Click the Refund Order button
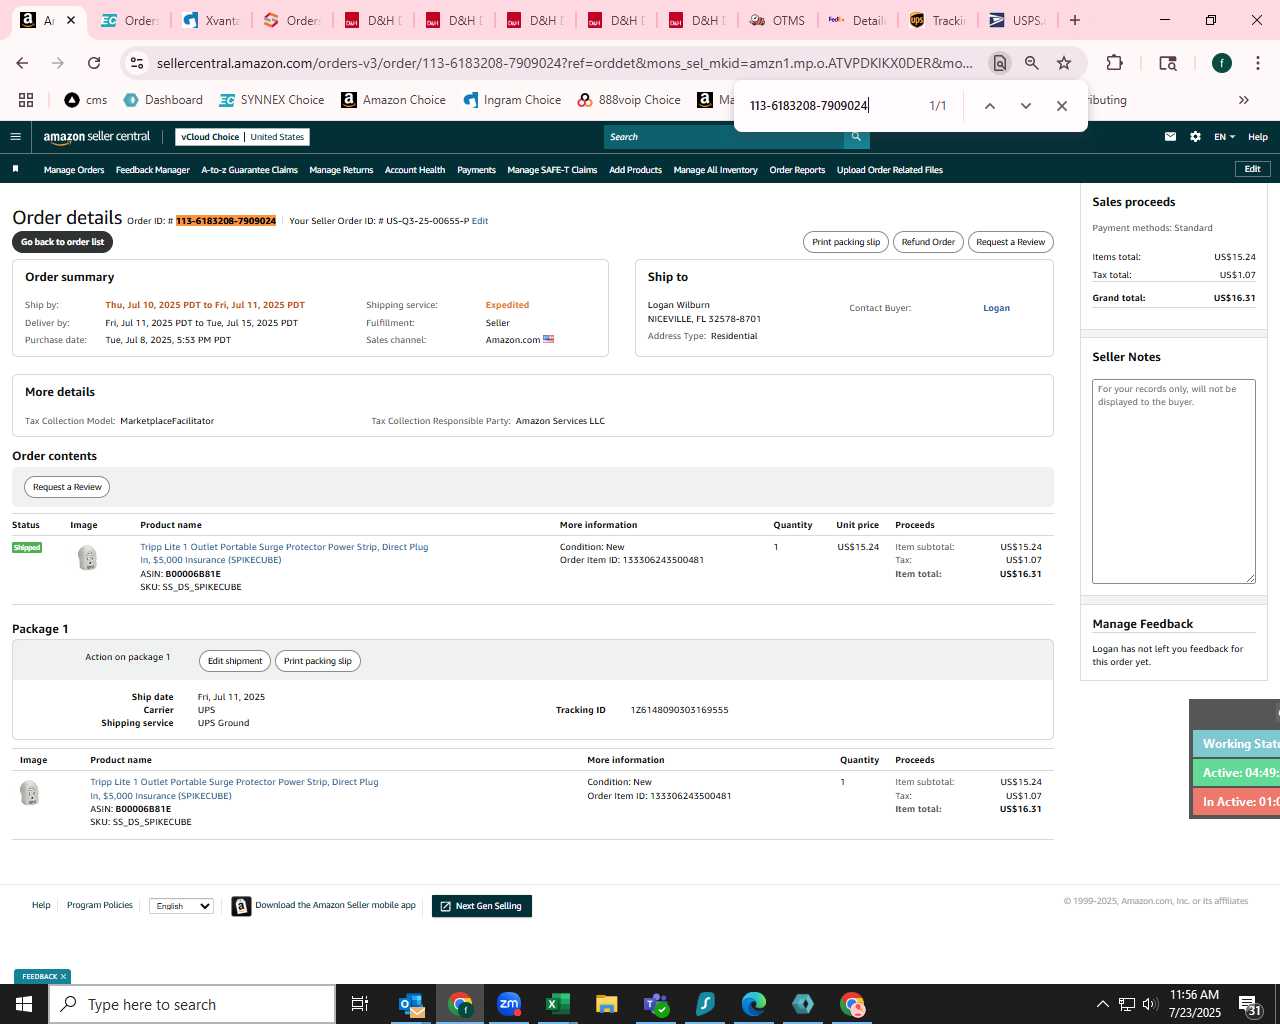The width and height of the screenshot is (1280, 1024). (x=928, y=242)
